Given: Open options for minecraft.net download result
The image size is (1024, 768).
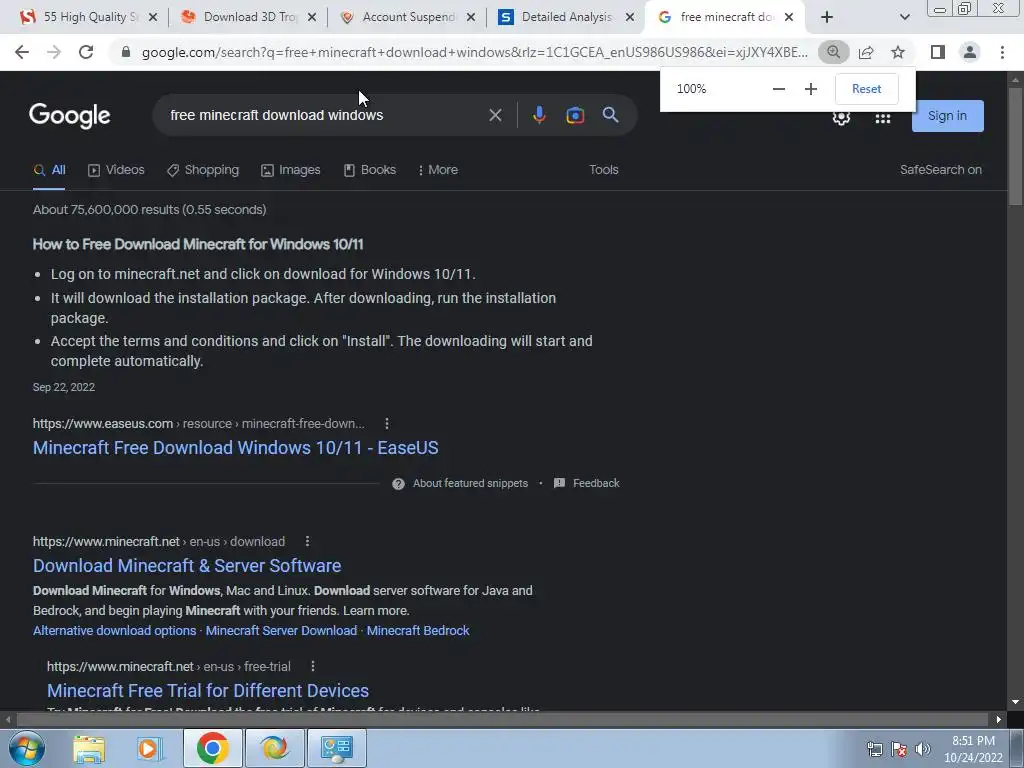Looking at the screenshot, I should pyautogui.click(x=307, y=541).
